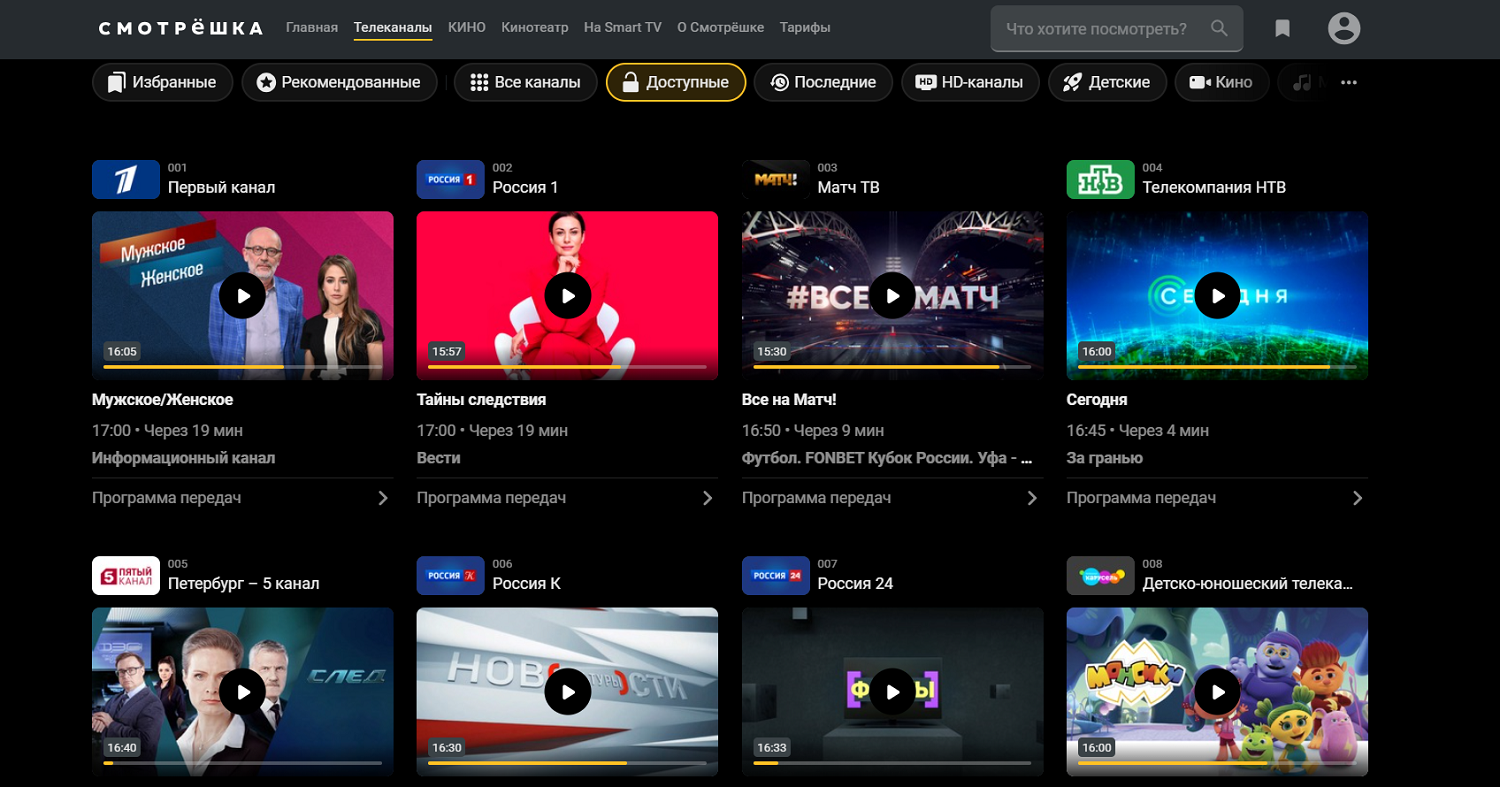This screenshot has width=1500, height=787.
Task: Click the НТВ channel logo
Action: pos(1101,179)
